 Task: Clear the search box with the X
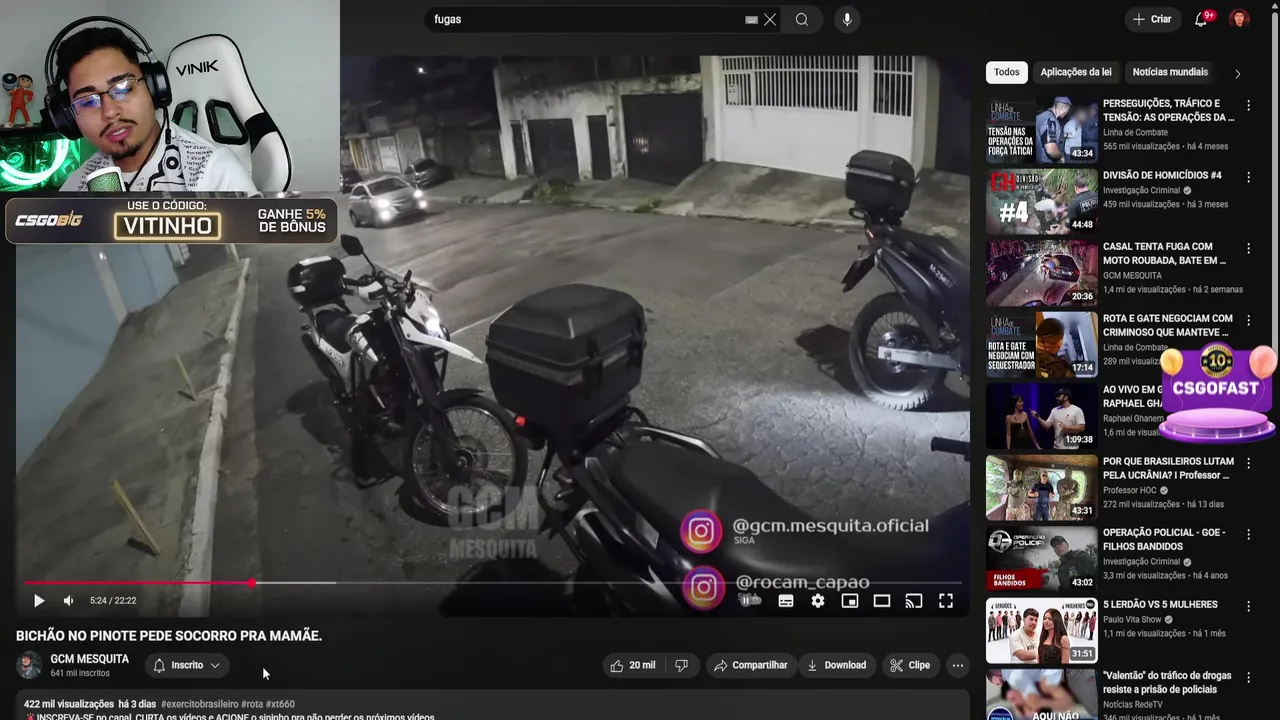tap(770, 19)
